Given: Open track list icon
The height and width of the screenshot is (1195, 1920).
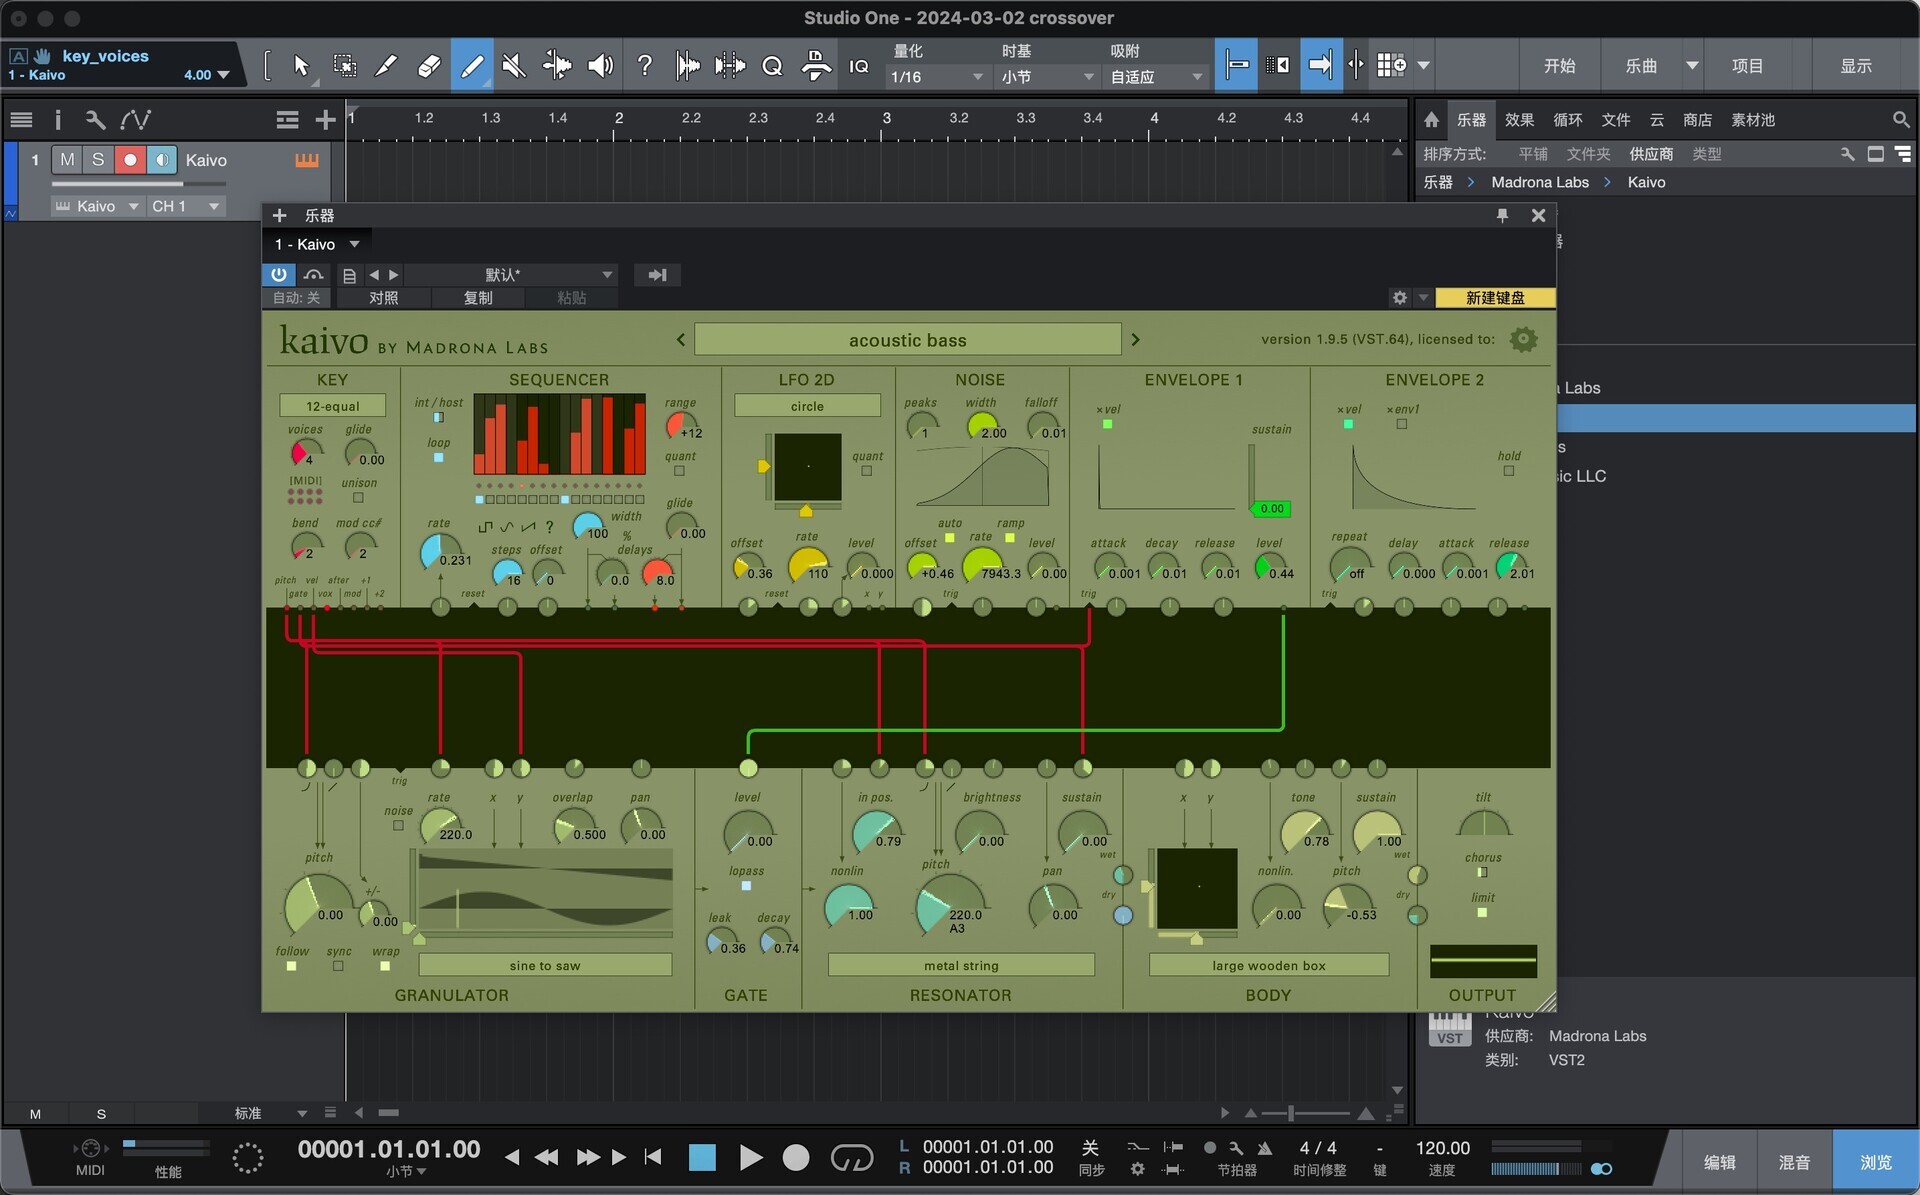Looking at the screenshot, I should coord(21,120).
